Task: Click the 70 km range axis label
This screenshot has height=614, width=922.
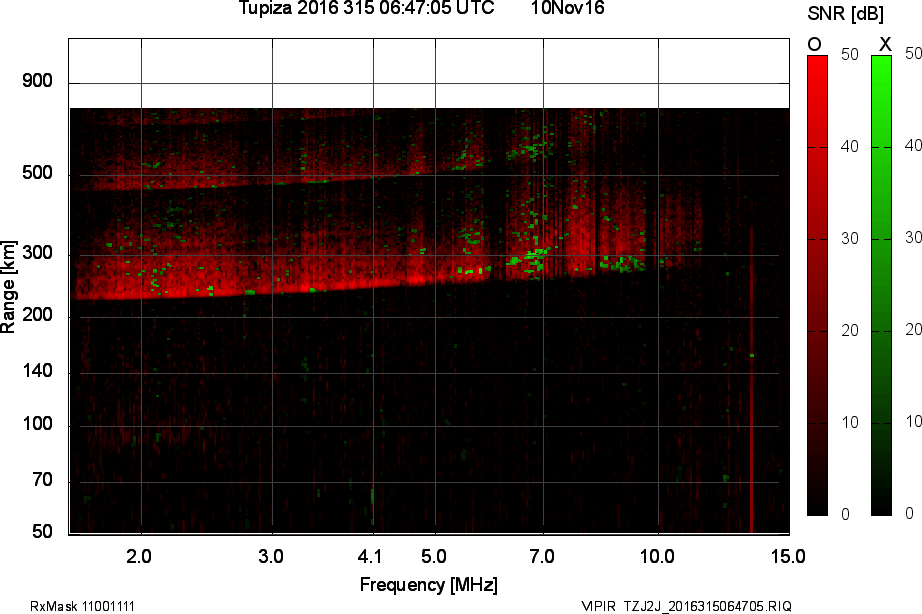Action: tap(42, 480)
